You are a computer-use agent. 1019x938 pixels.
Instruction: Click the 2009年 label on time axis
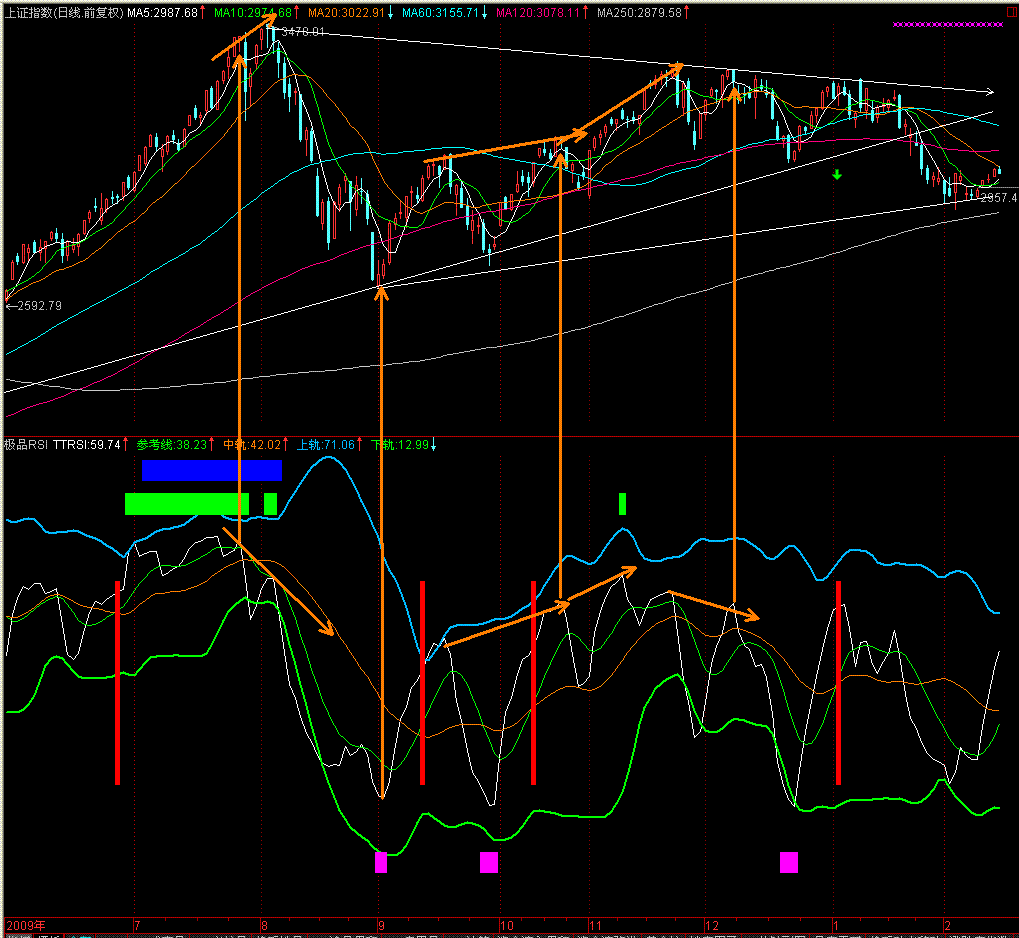point(26,926)
